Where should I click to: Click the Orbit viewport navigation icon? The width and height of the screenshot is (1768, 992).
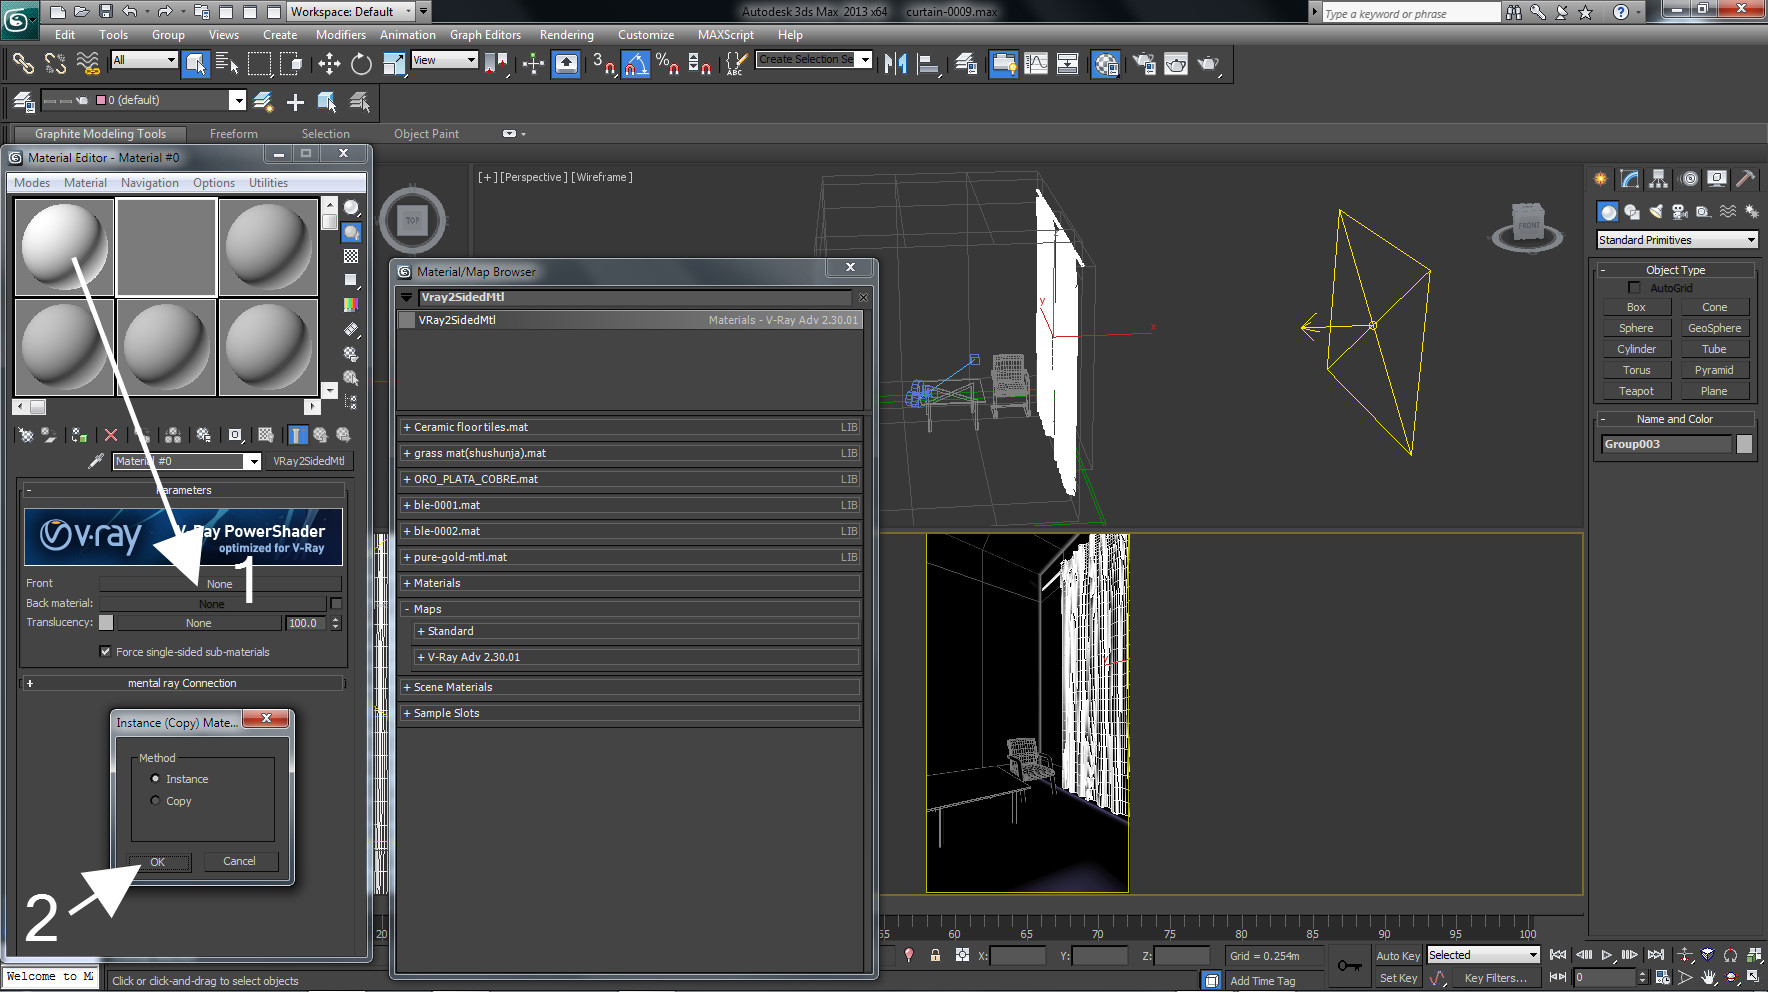1732,976
